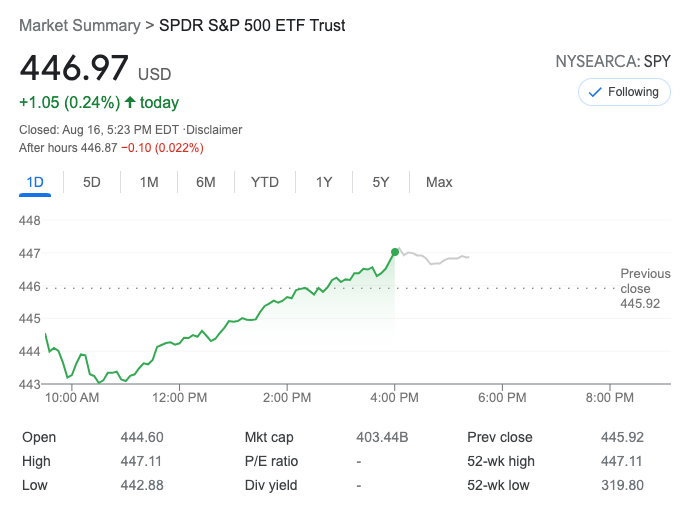Toggle the Following button

[624, 92]
